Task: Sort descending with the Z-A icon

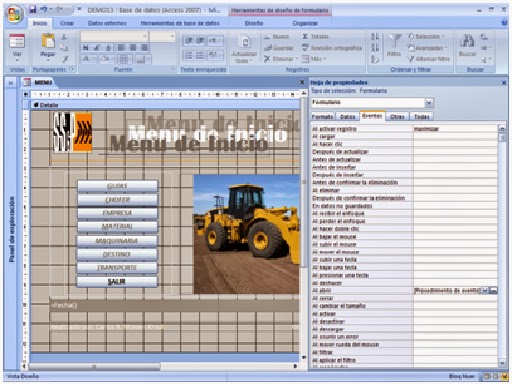Action: 375,48
